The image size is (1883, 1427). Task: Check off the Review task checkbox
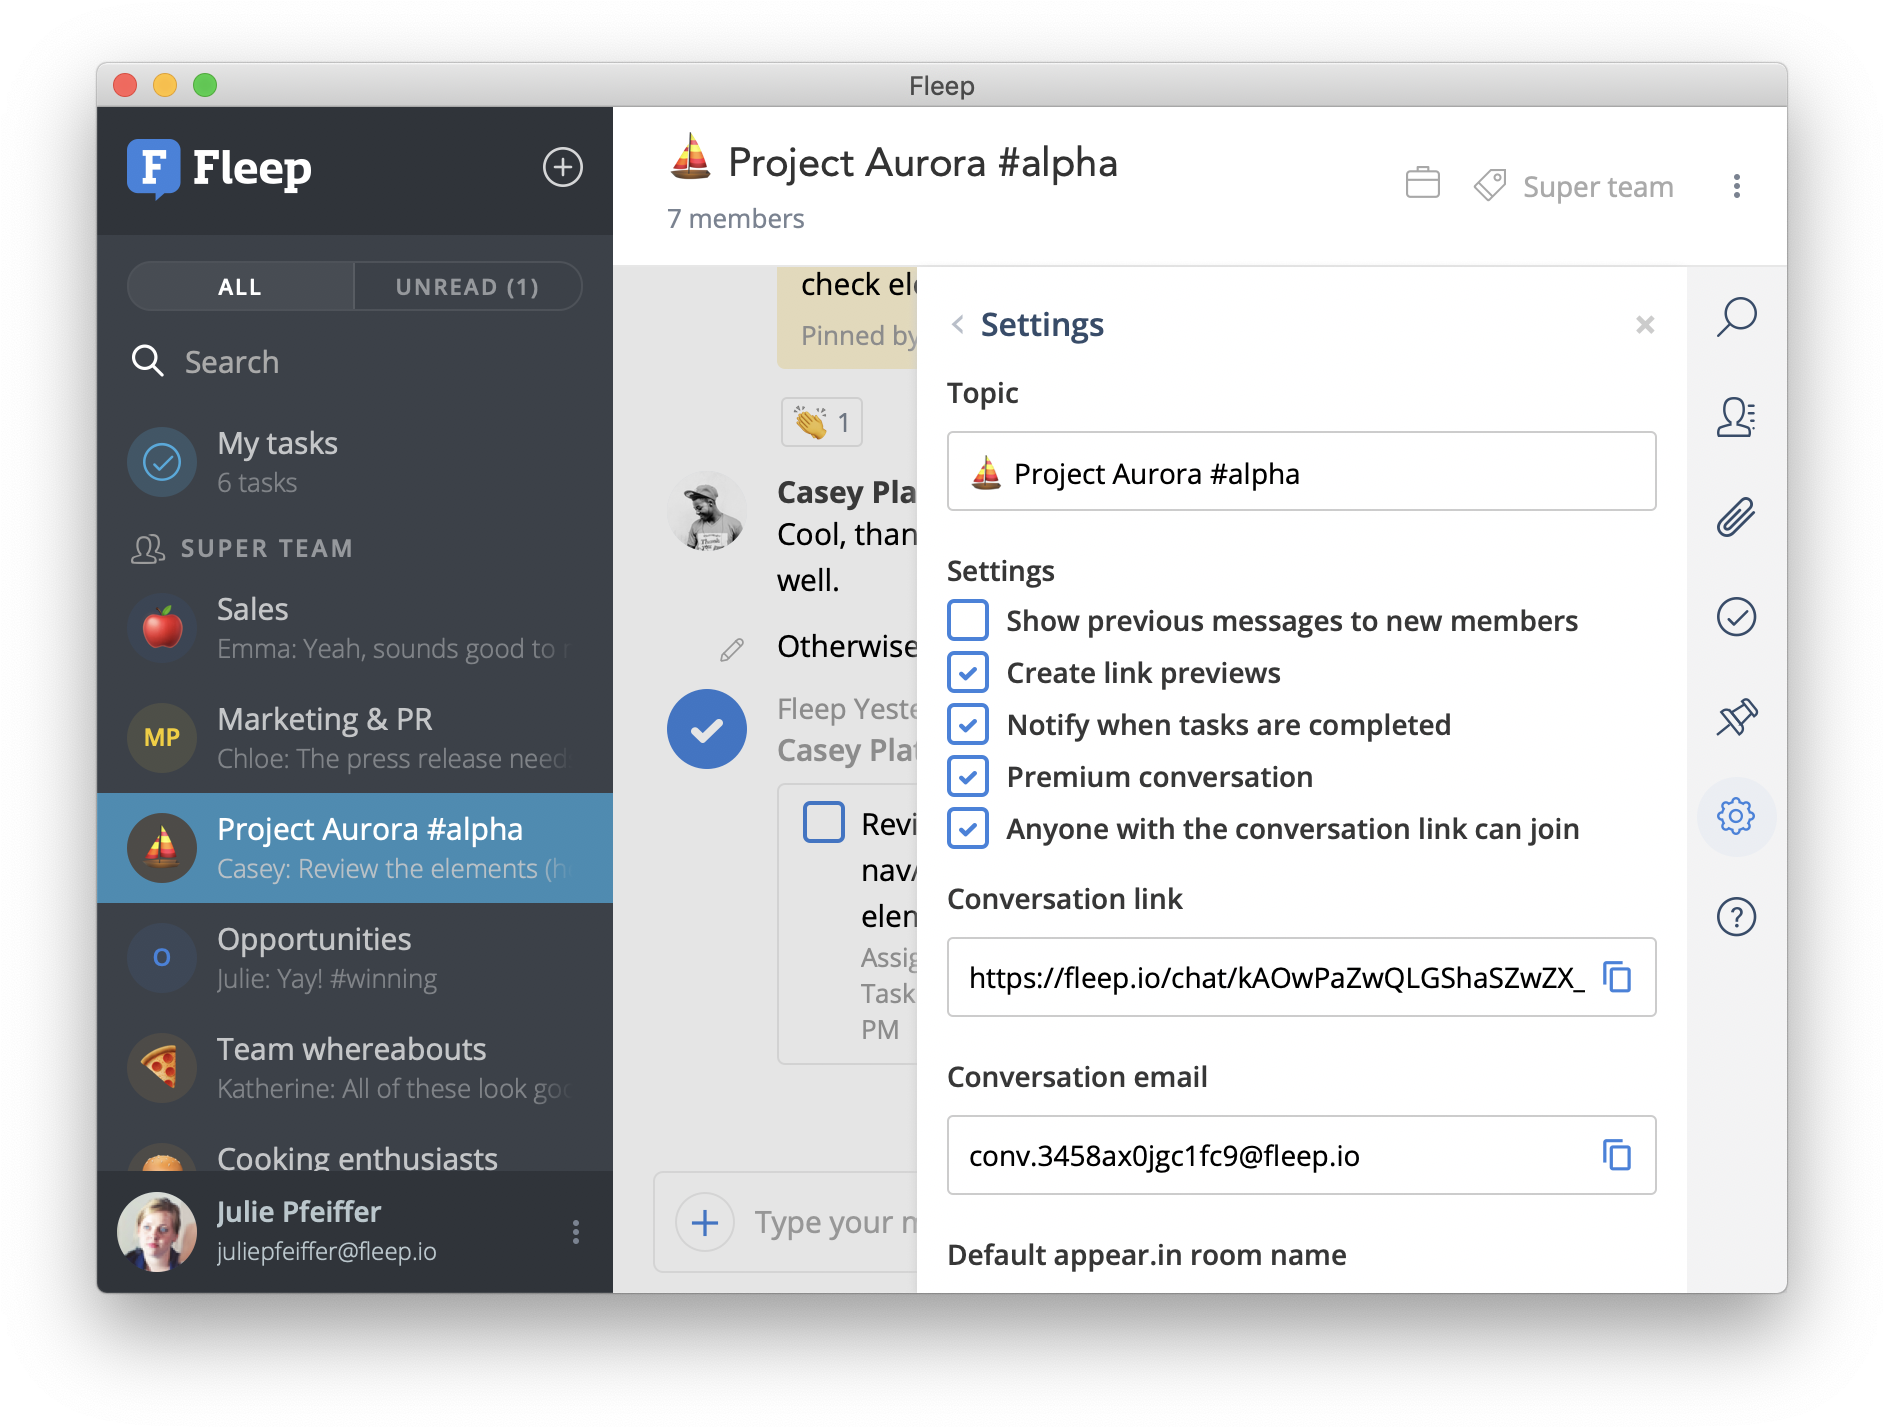[x=823, y=823]
